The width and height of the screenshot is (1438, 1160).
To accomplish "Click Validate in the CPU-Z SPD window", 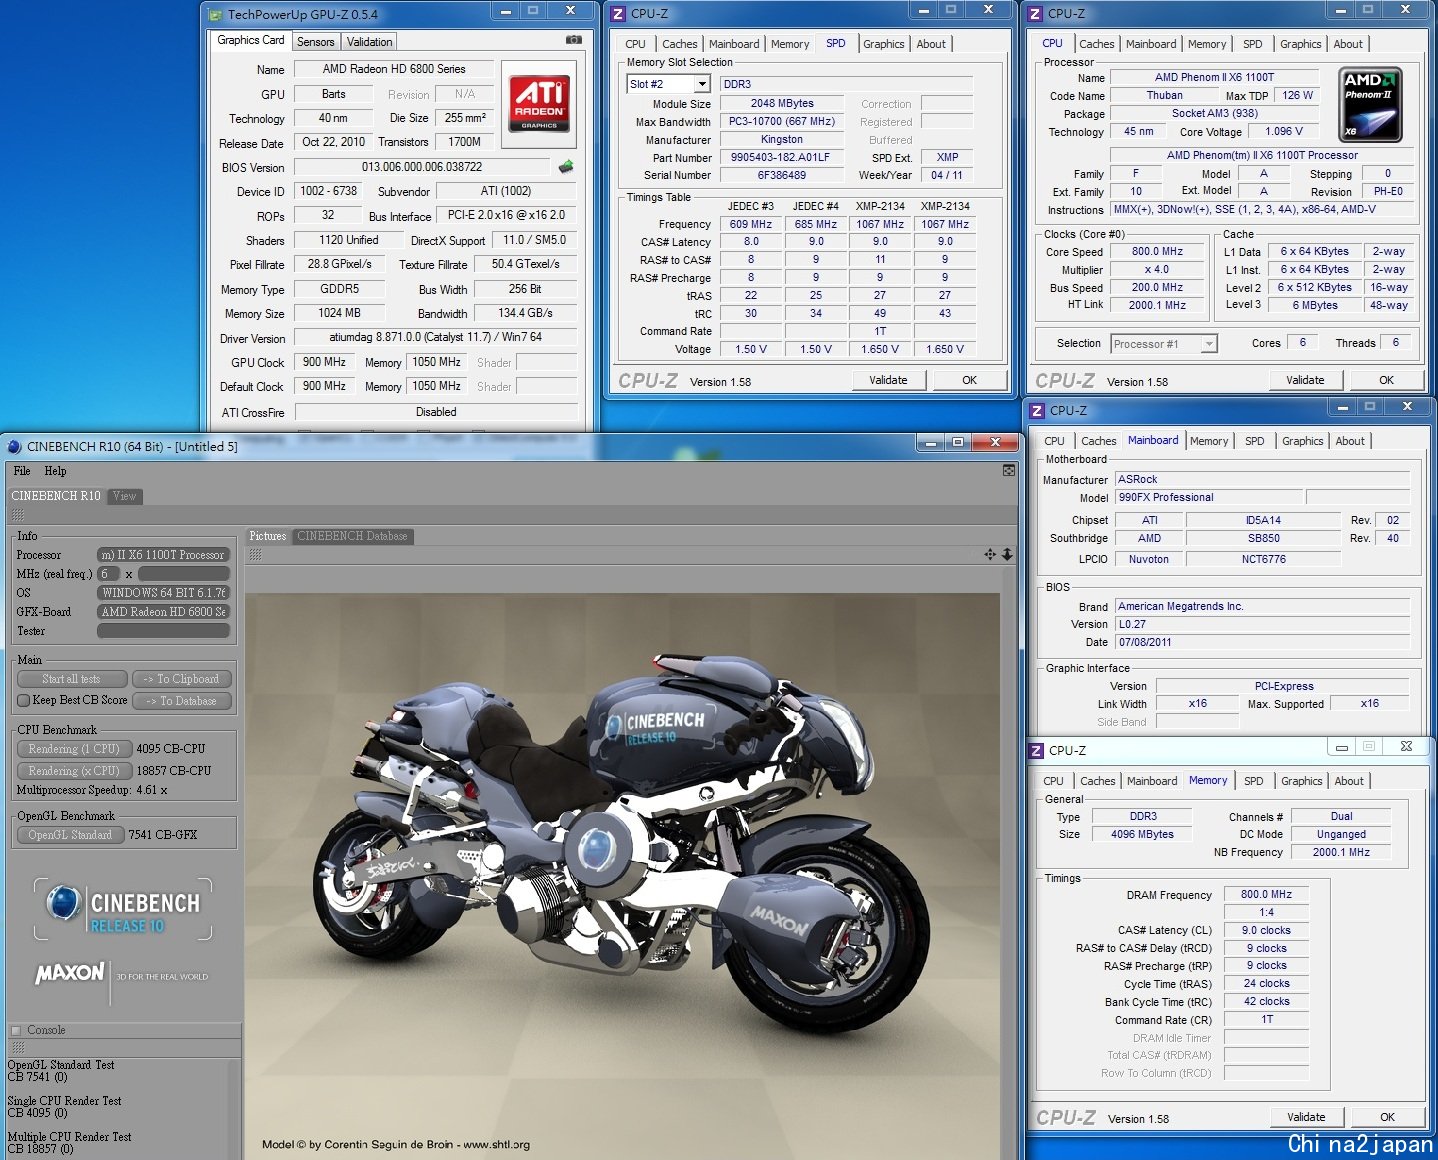I will [x=888, y=380].
